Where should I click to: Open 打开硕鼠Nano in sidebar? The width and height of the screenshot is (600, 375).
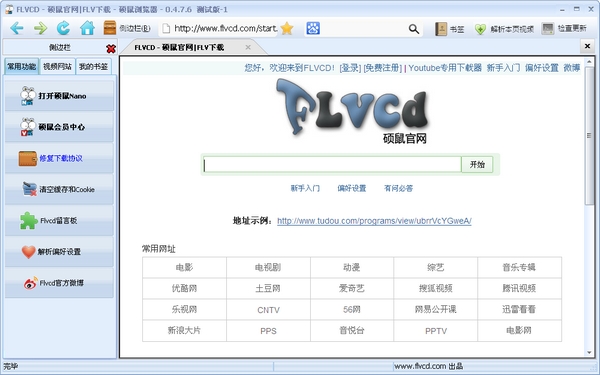(x=59, y=96)
